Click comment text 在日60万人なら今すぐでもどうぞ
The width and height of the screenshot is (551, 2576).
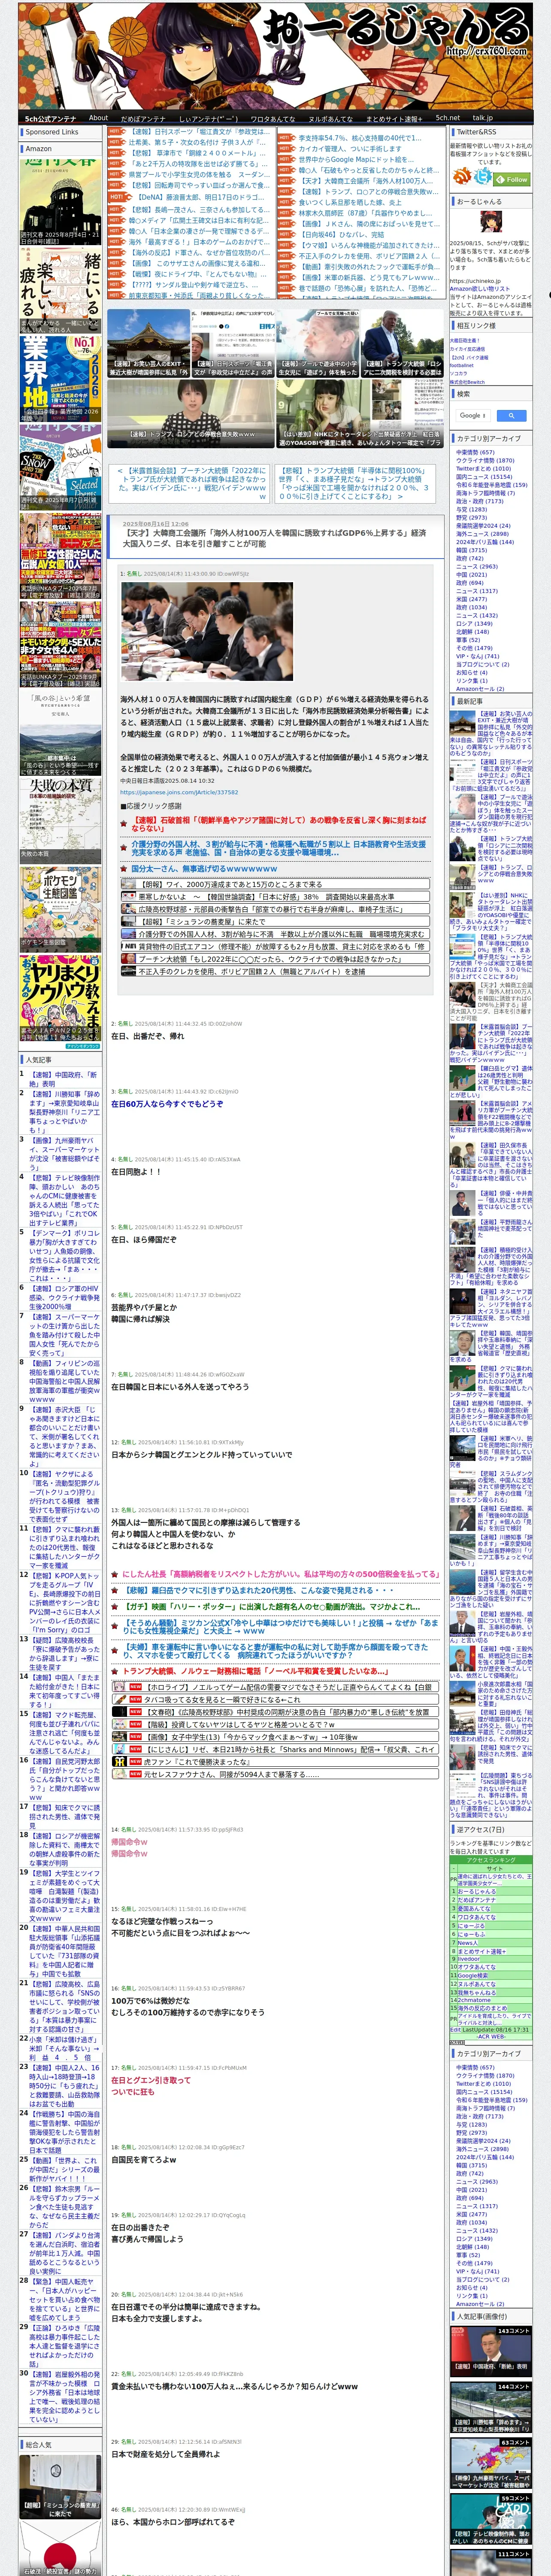167,1103
